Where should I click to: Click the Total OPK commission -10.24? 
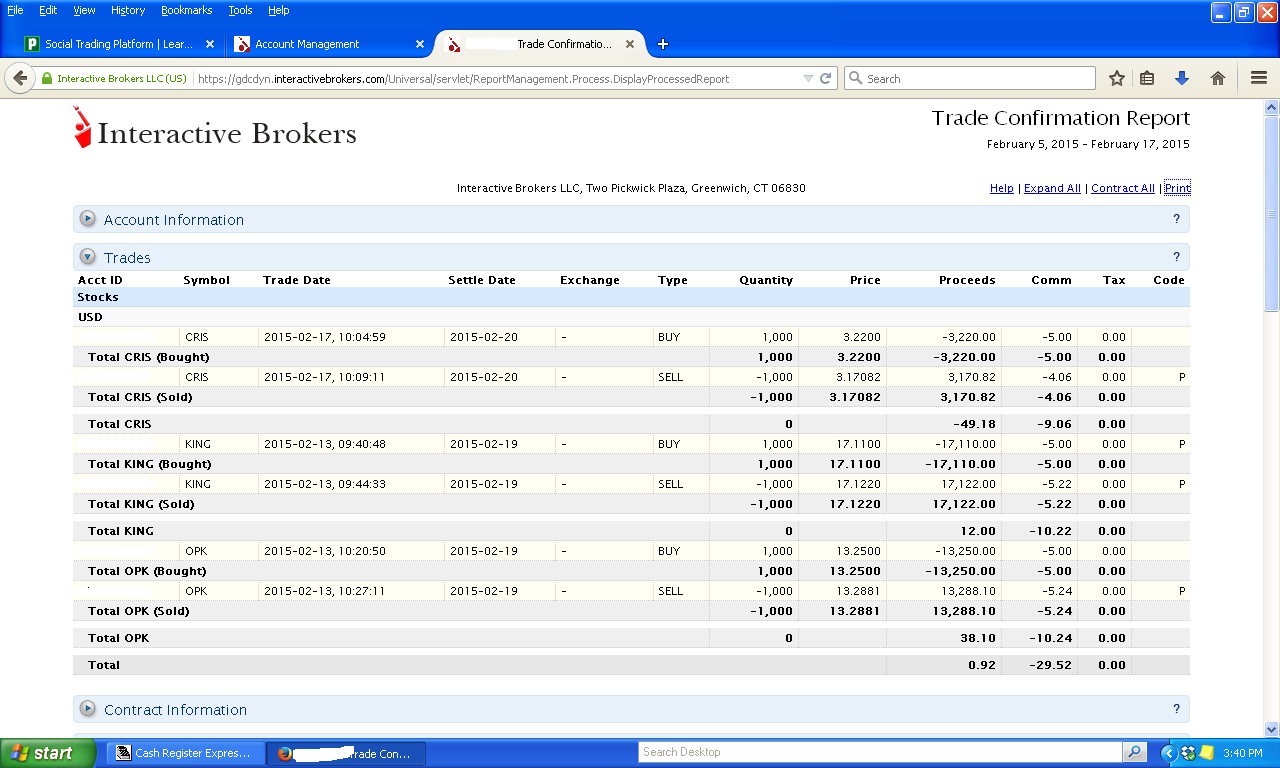(x=1051, y=638)
